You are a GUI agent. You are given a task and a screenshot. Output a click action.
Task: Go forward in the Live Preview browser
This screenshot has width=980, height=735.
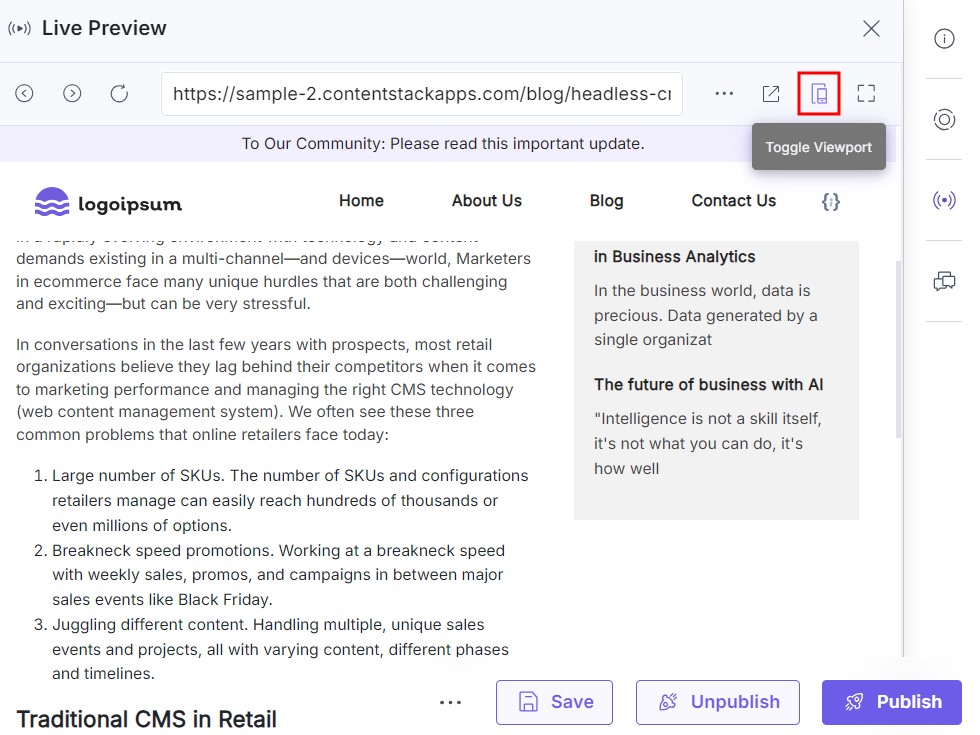click(72, 94)
